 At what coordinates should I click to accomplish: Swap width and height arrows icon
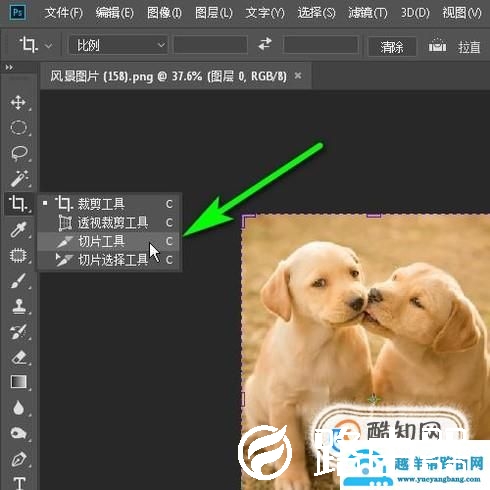(265, 44)
